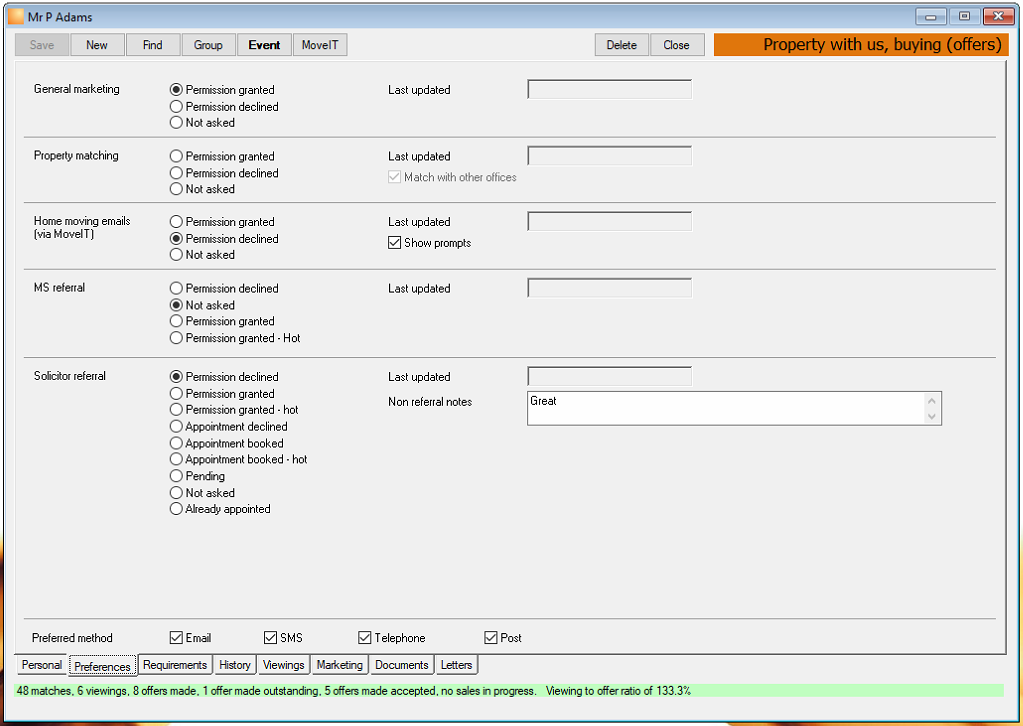Screen dimensions: 1023x726
Task: Click the greyed Save button
Action: click(42, 45)
